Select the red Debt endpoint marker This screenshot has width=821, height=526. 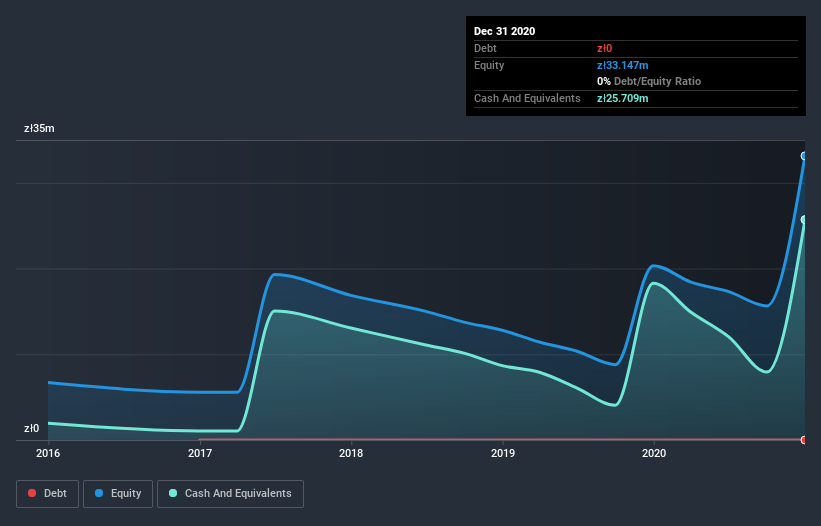coord(804,440)
